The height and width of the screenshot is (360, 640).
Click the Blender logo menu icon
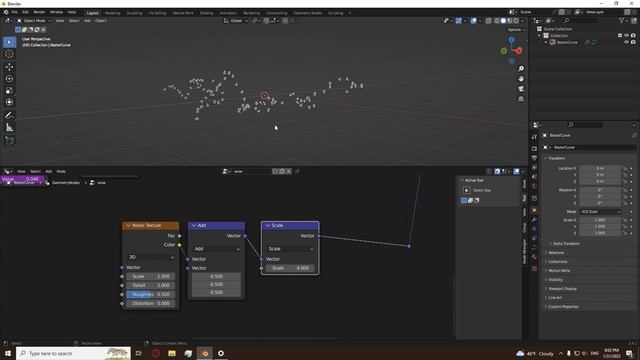click(6, 12)
